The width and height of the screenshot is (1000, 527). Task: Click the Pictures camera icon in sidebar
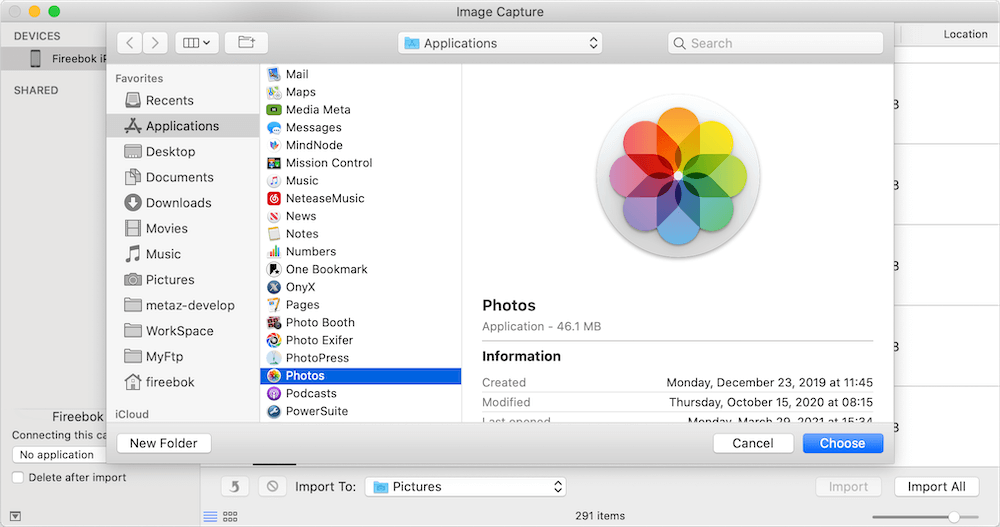point(133,279)
